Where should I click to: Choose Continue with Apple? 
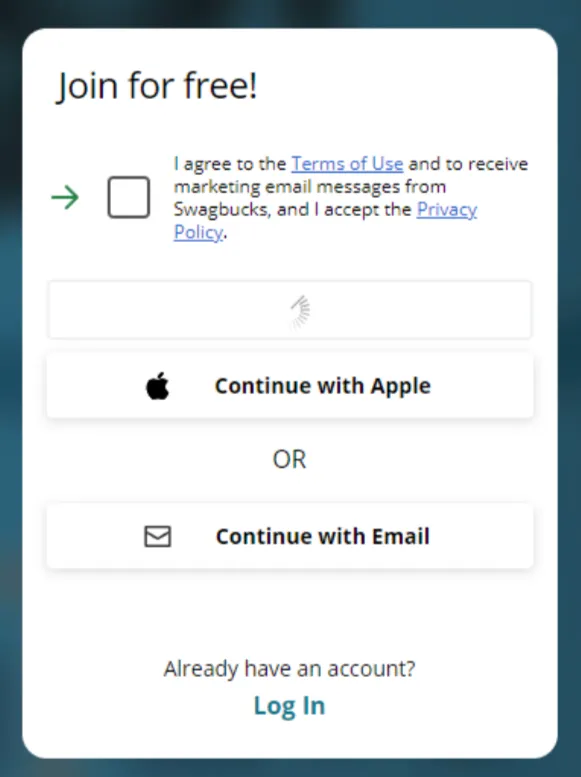click(290, 386)
